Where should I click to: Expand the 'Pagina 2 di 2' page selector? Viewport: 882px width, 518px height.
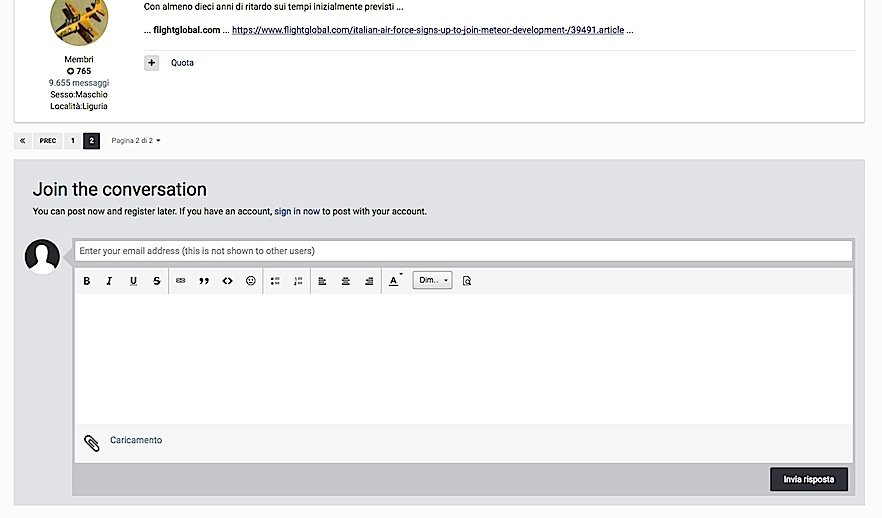click(135, 141)
